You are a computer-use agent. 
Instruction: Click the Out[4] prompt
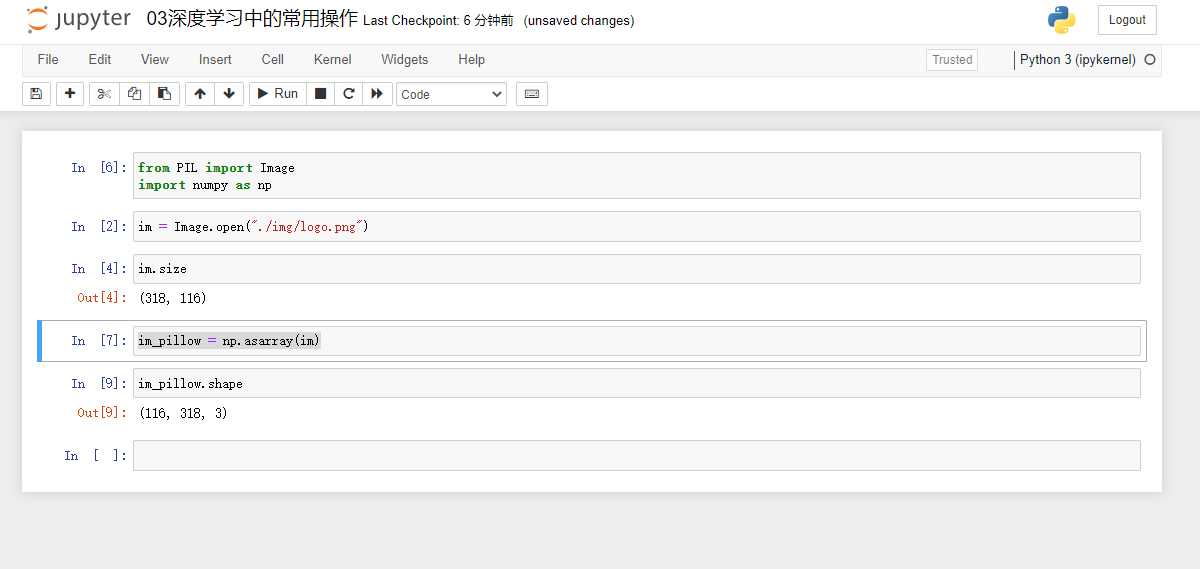click(102, 298)
